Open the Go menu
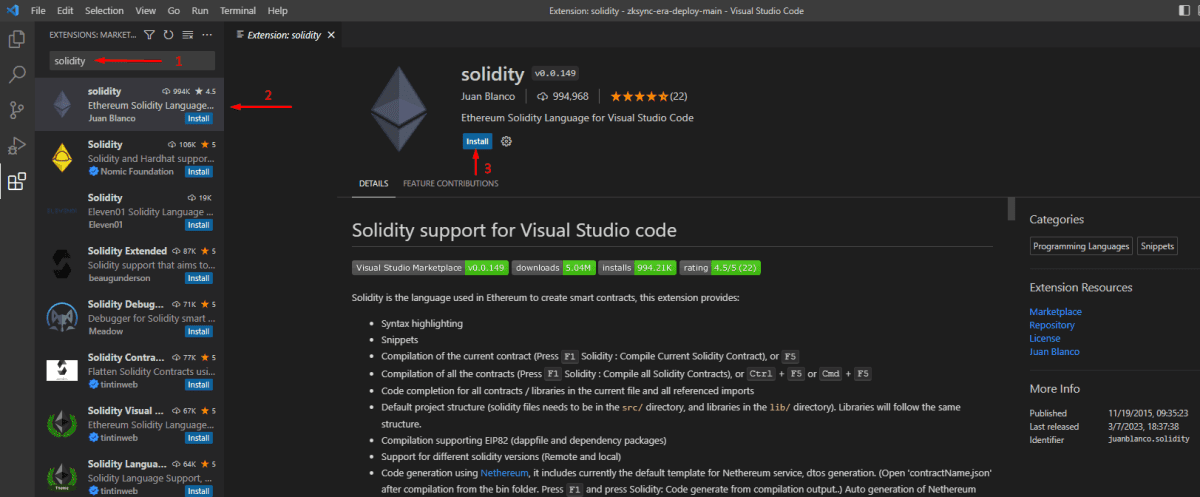The height and width of the screenshot is (497, 1200). 174,10
